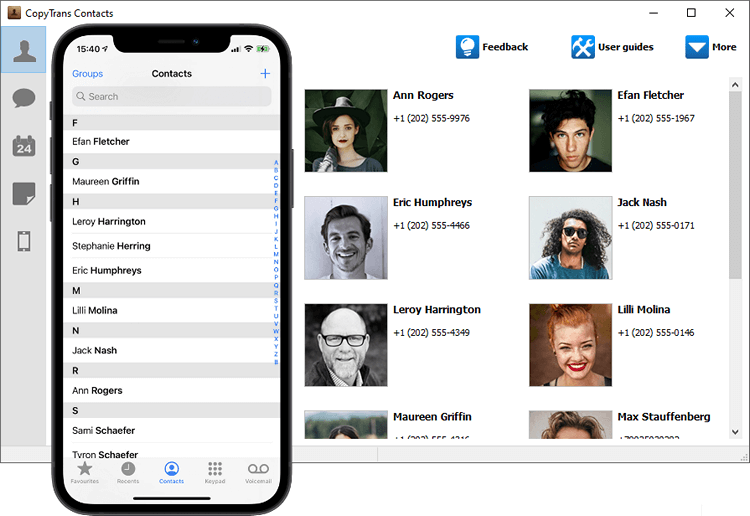This screenshot has height=516, width=750.
Task: Open the Messages speech bubble section
Action: (x=23, y=98)
